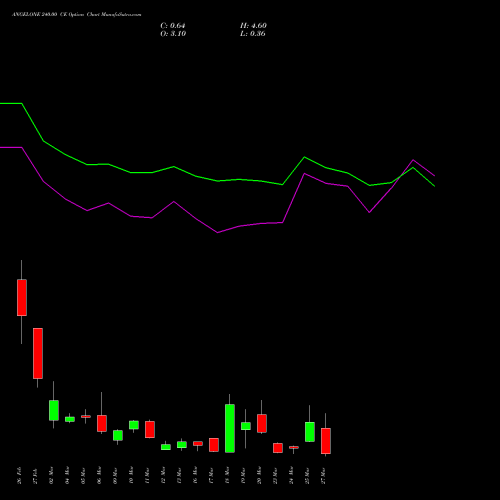Click the low value "L: 0.36"
The image size is (500, 500).
click(x=253, y=34)
